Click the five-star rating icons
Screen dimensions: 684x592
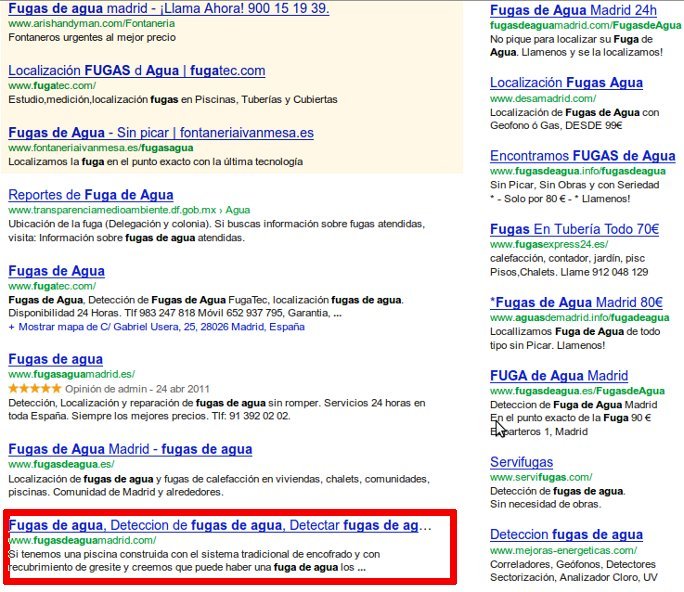click(35, 388)
